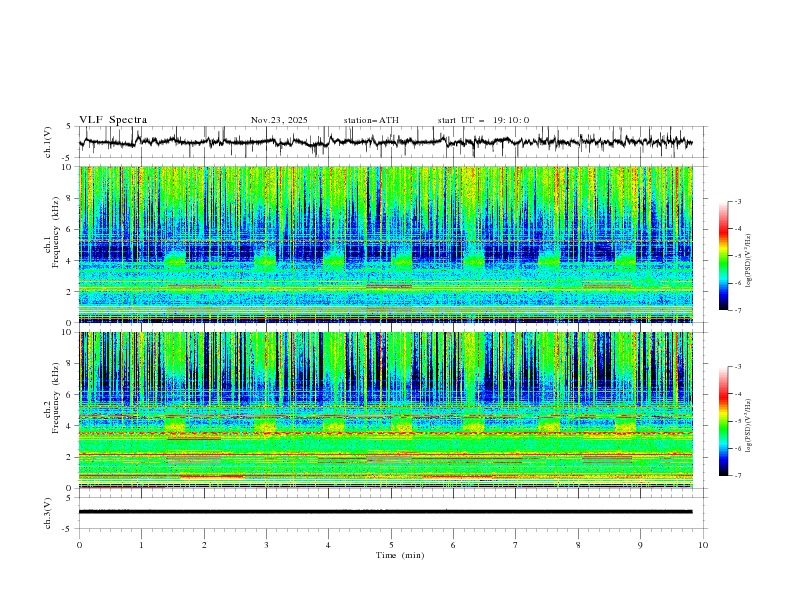
Task: Click the "ch.3(V)" axis label
Action: coord(48,513)
